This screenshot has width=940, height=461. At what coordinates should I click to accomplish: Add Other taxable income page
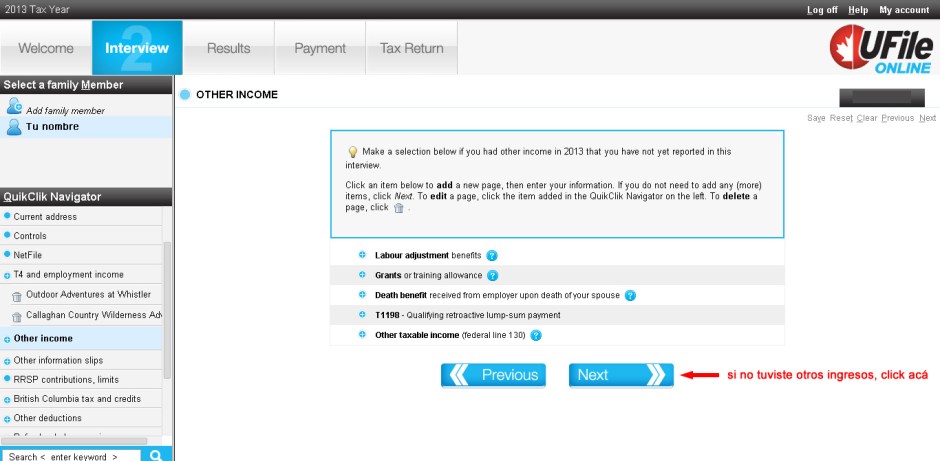pos(362,334)
